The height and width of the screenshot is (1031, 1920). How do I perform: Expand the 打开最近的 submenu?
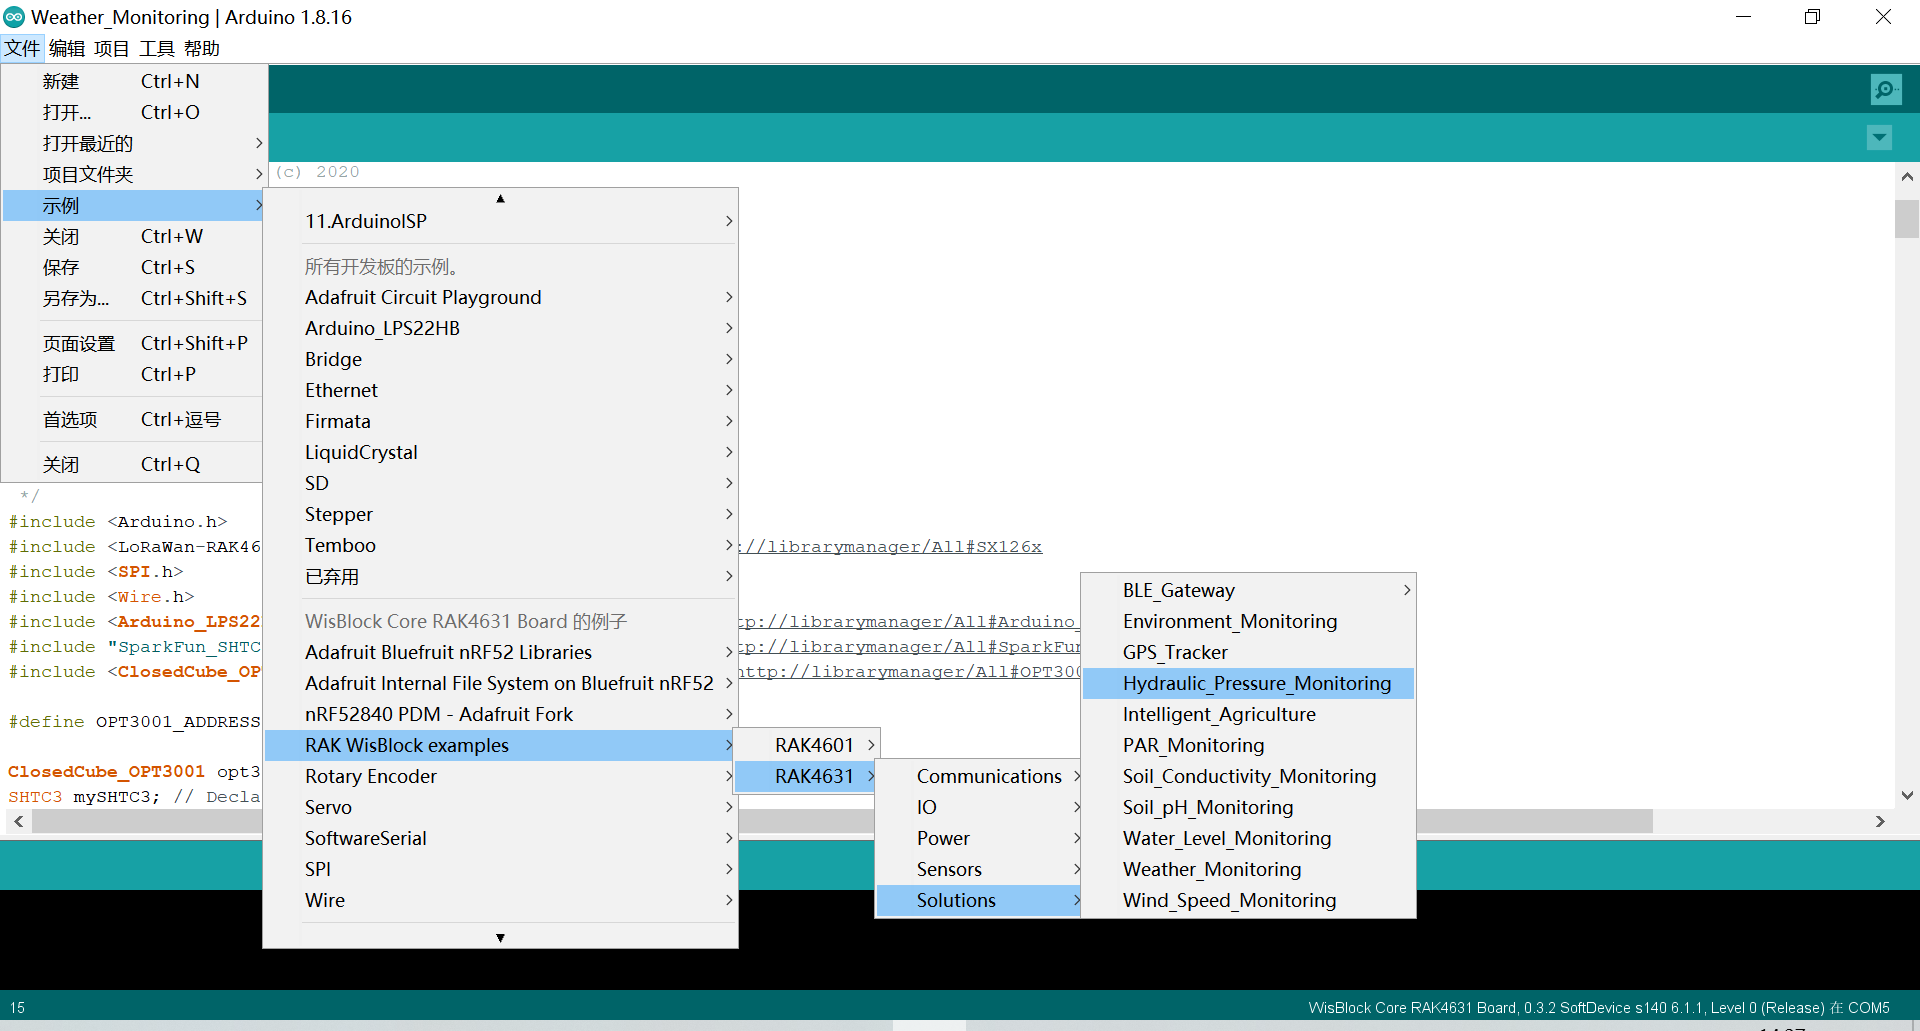click(134, 143)
